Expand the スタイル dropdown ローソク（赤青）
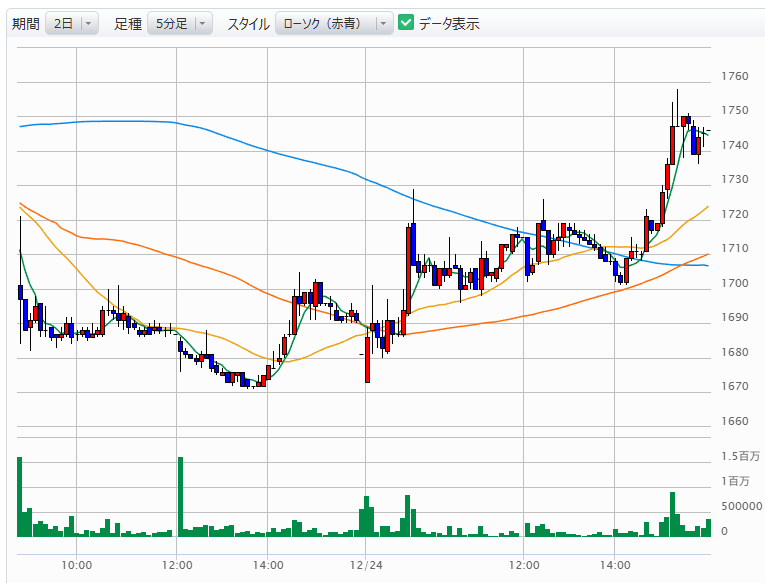765x583 pixels. [x=334, y=23]
